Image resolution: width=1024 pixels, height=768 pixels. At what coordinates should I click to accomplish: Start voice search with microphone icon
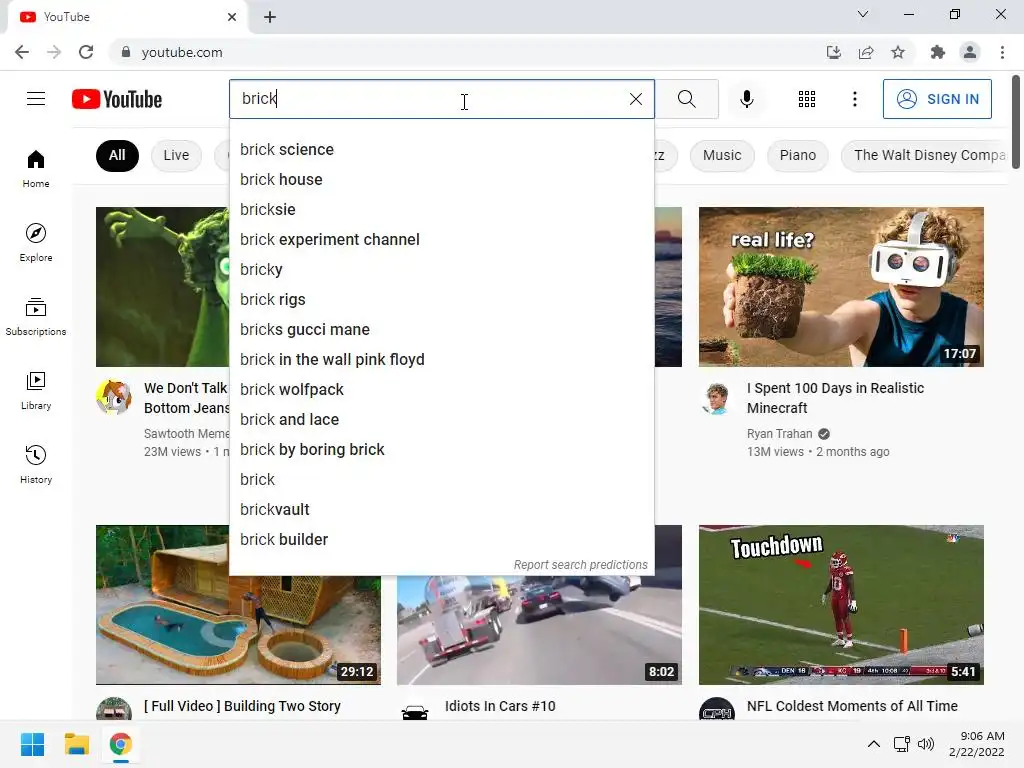point(746,99)
